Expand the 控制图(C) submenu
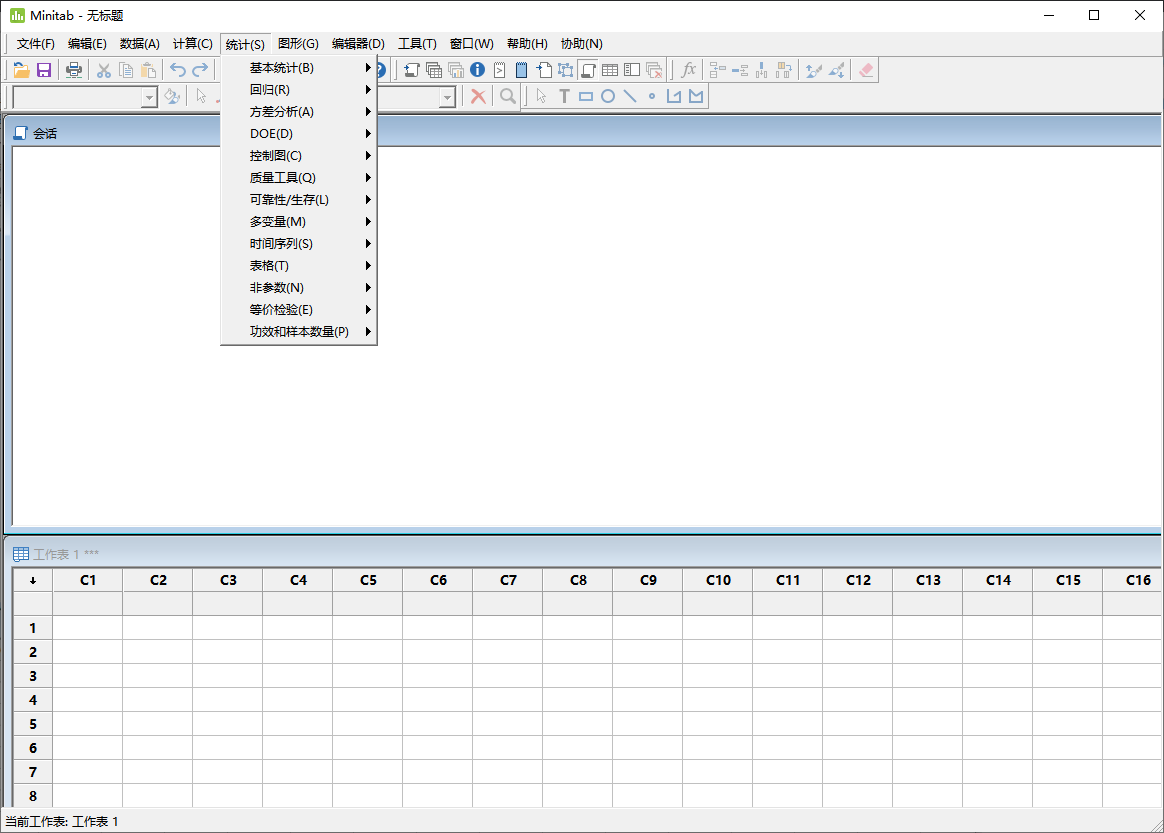 click(x=299, y=156)
